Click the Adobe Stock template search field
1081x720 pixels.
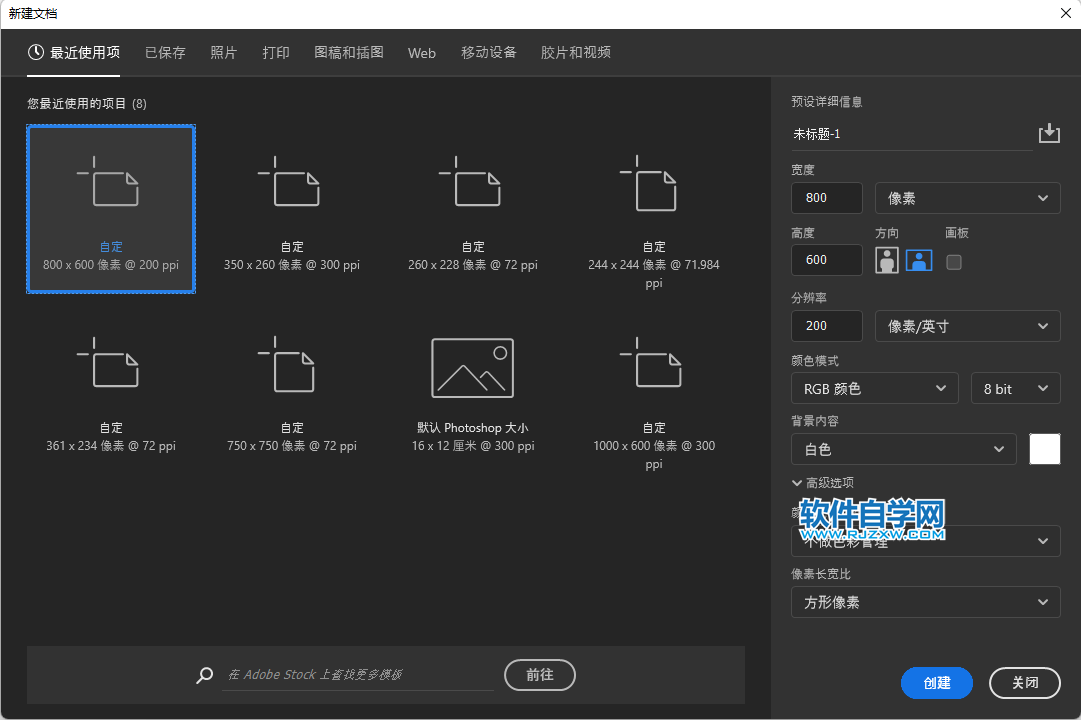pos(357,675)
